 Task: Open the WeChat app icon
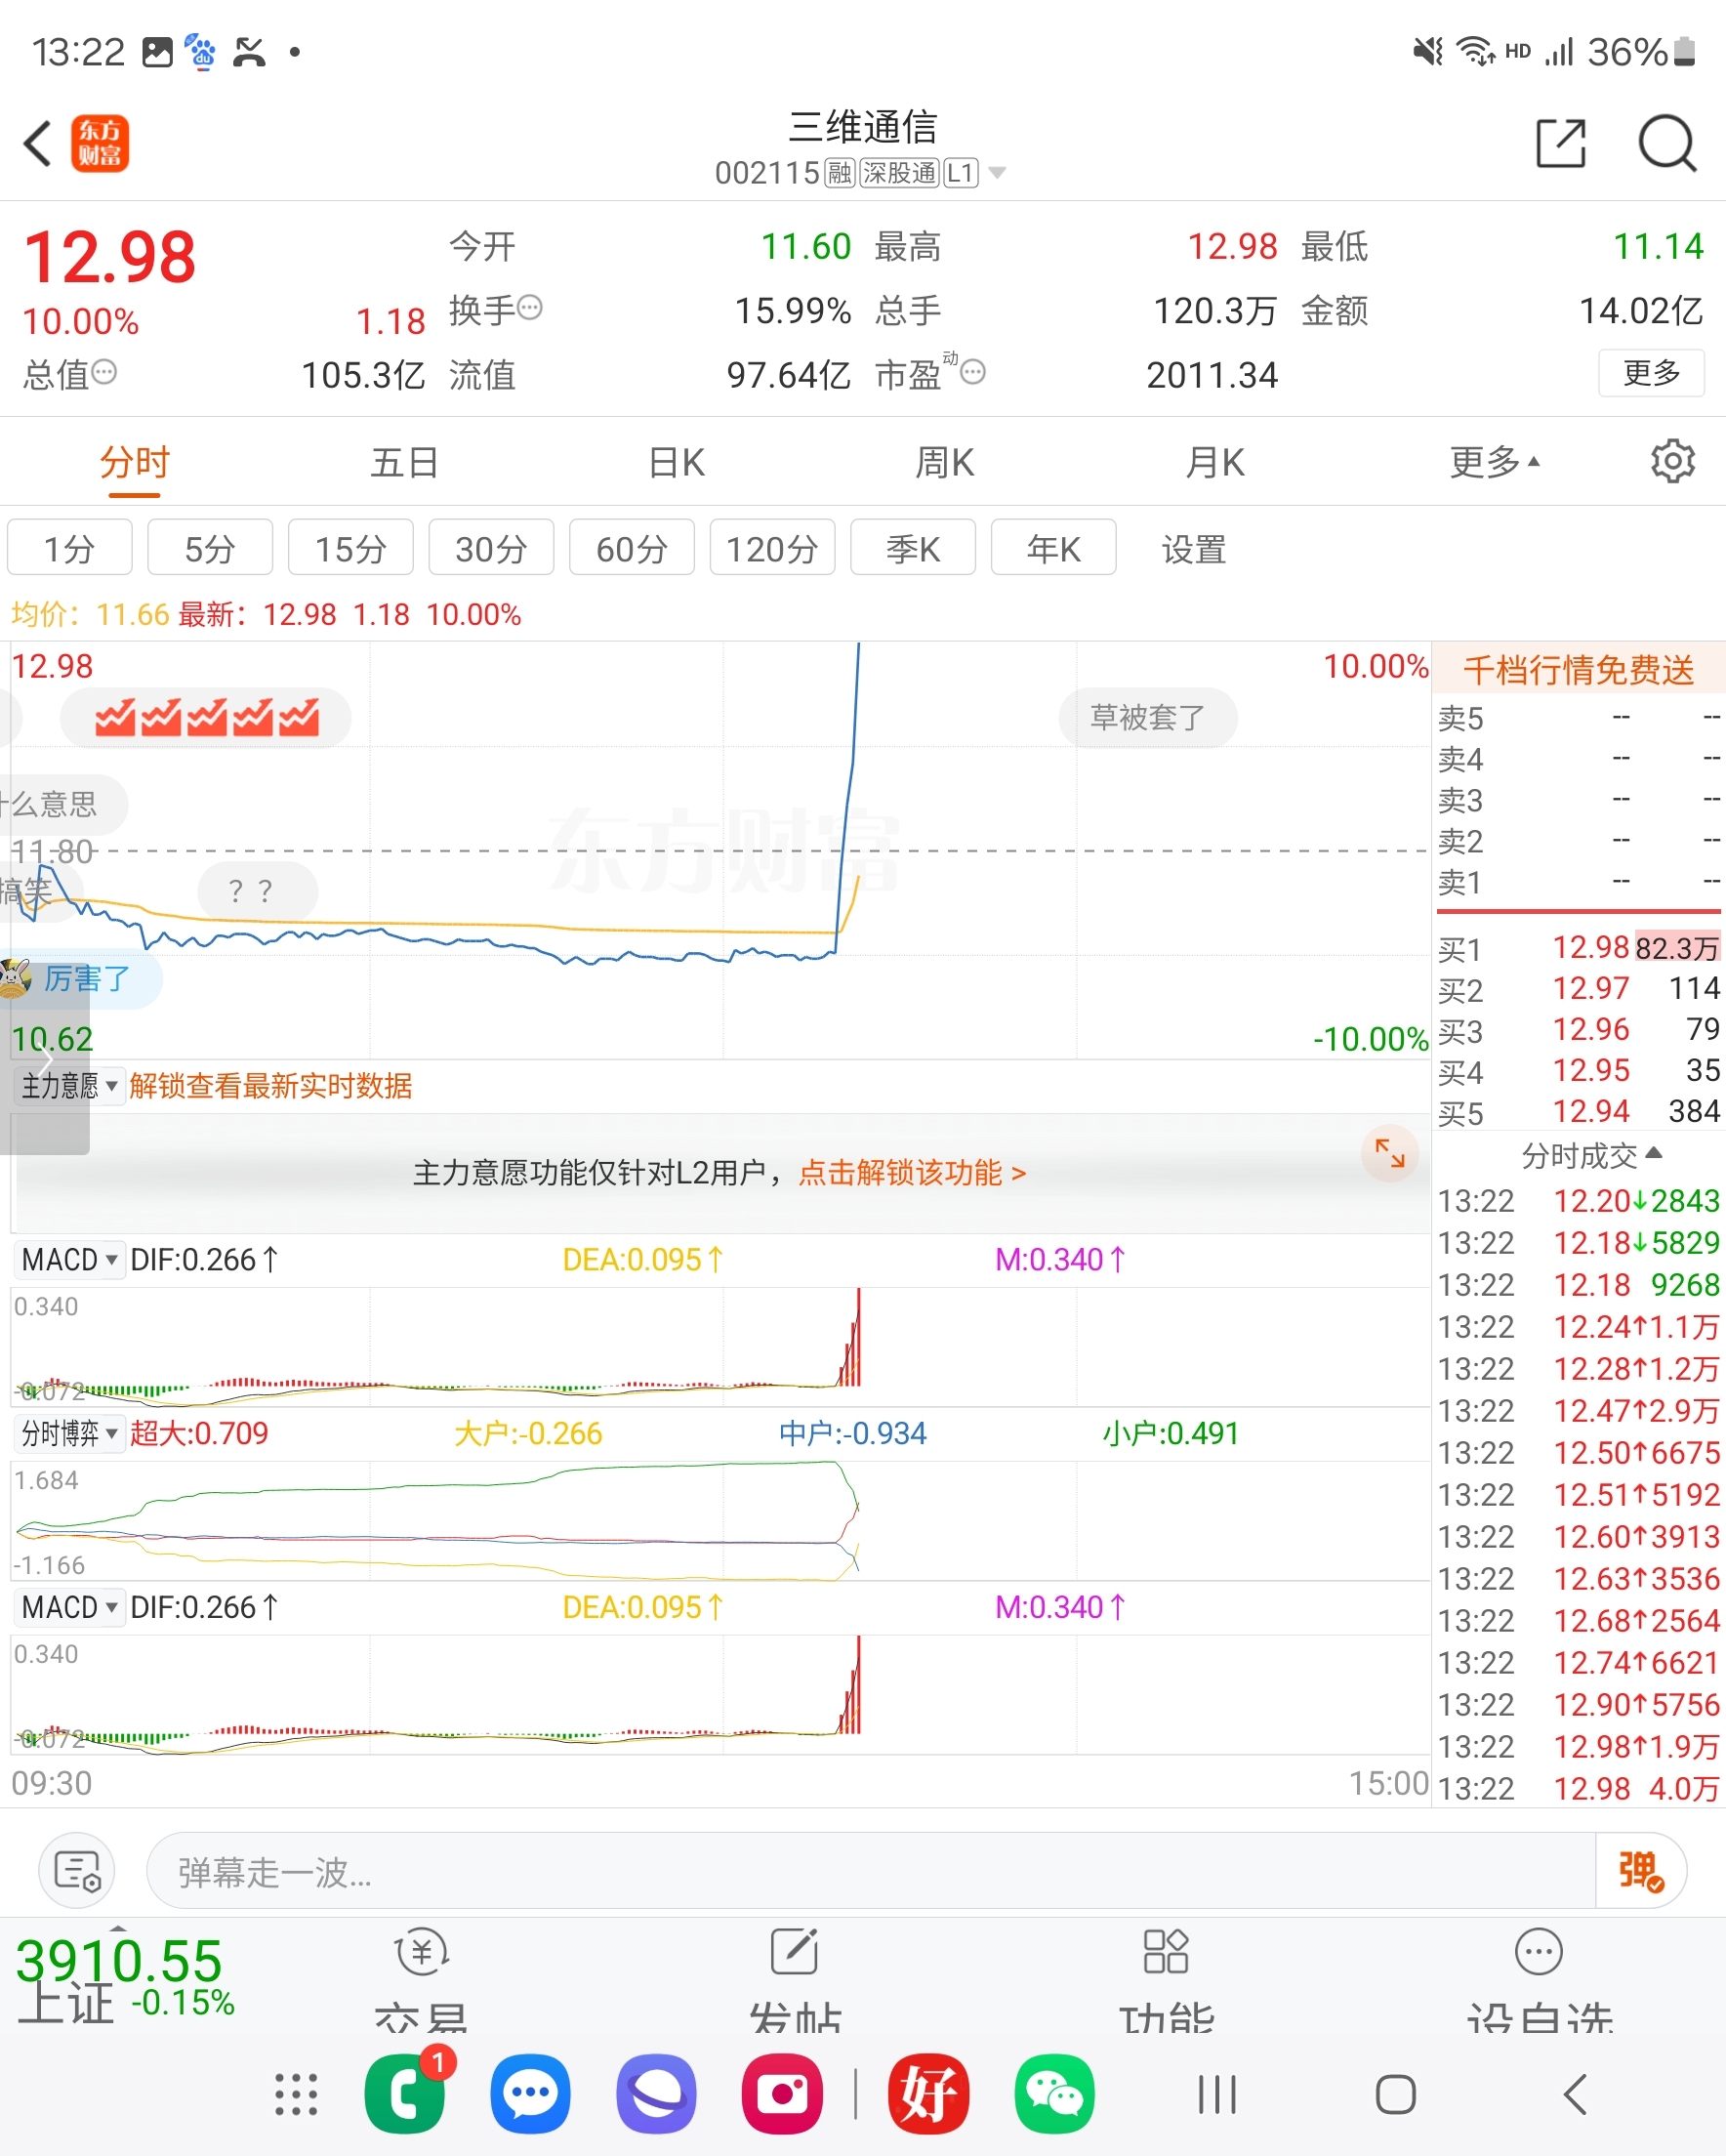(1054, 2093)
